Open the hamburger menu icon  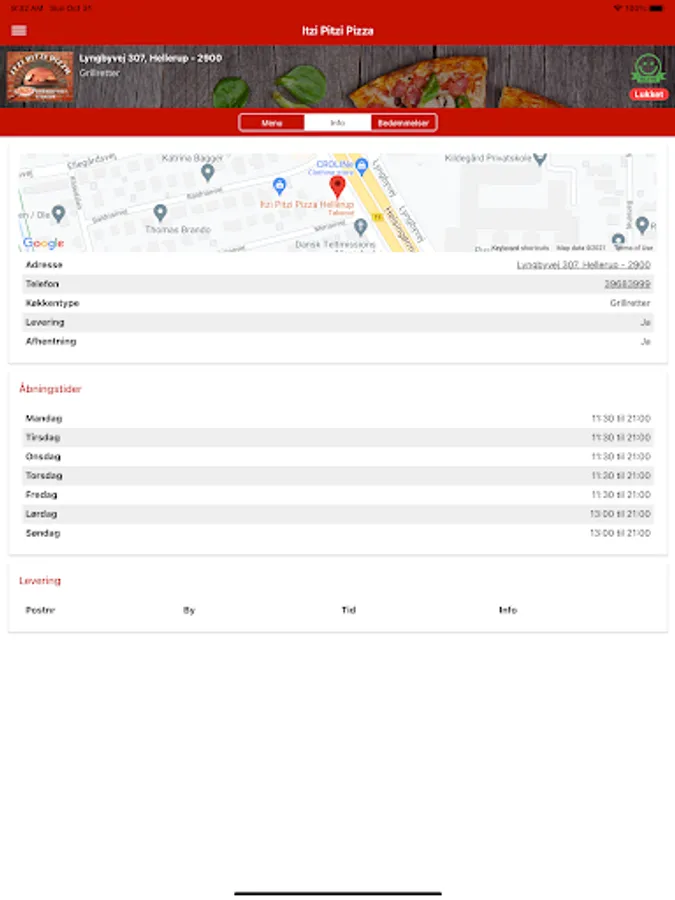[x=19, y=30]
